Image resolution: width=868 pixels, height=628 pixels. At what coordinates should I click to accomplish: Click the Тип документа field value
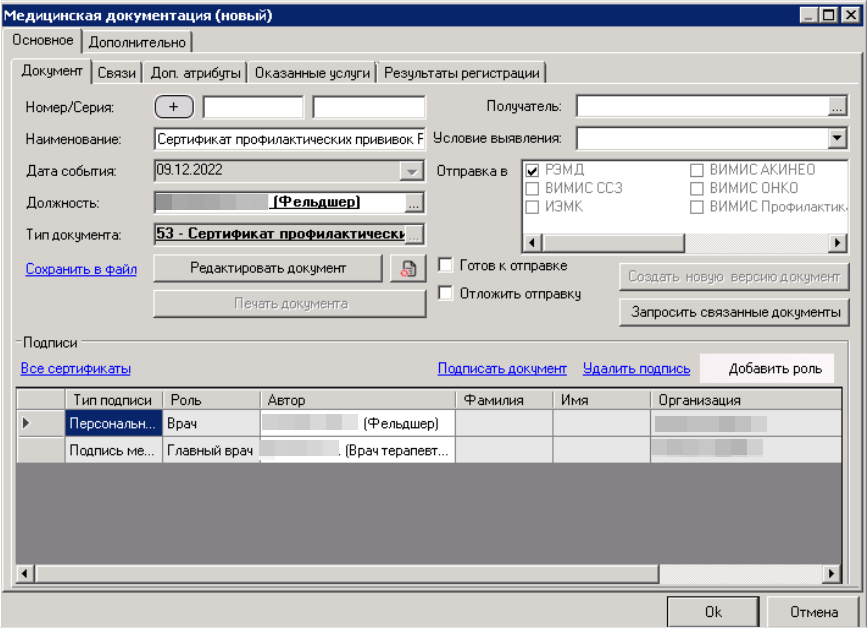point(280,234)
